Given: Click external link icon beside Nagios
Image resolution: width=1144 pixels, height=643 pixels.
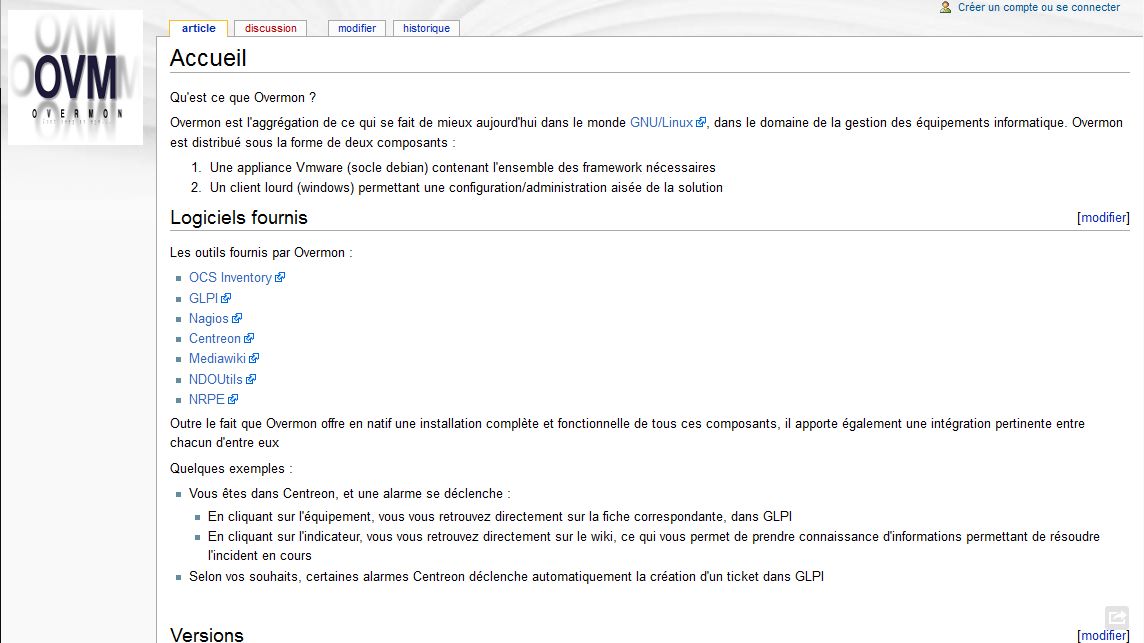Looking at the screenshot, I should click(x=237, y=318).
